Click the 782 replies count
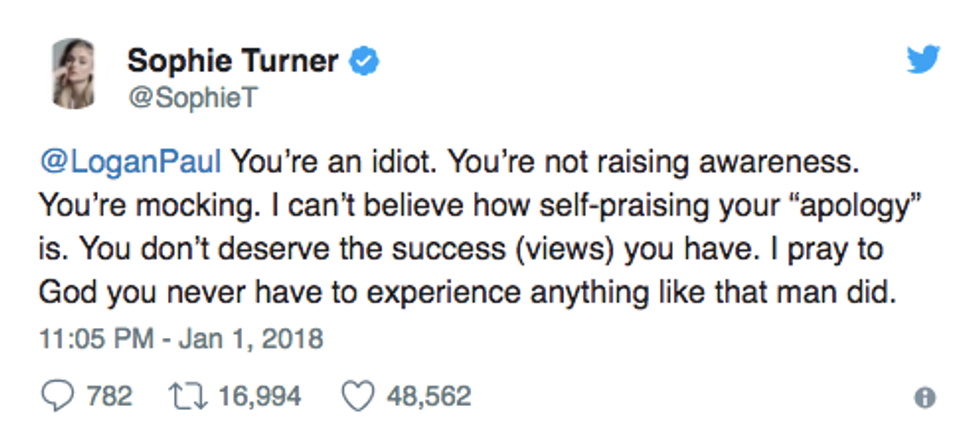This screenshot has height=431, width=980. (109, 396)
